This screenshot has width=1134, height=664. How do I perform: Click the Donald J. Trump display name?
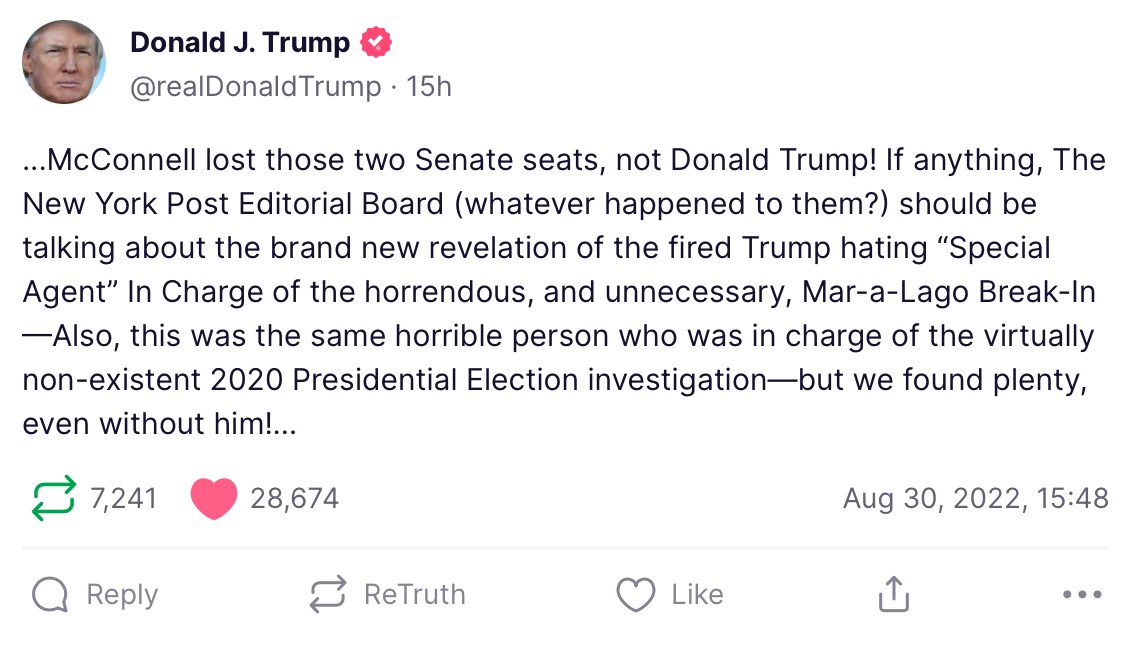coord(240,43)
